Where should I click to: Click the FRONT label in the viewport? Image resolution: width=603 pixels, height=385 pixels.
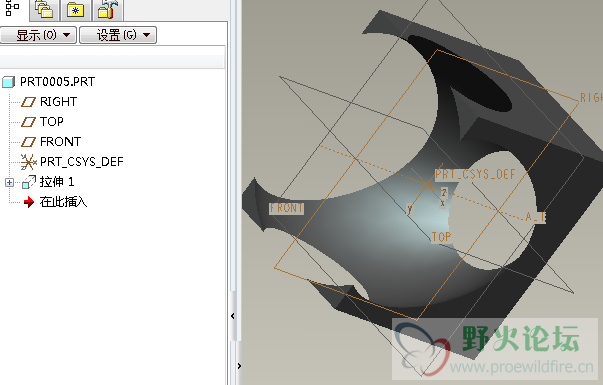tap(286, 208)
